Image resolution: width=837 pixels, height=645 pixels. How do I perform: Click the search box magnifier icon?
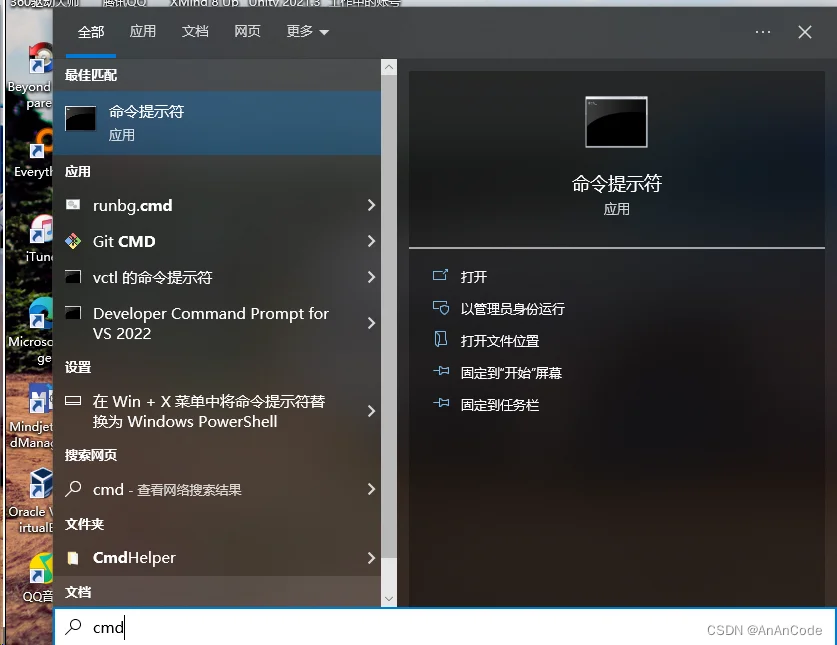point(73,627)
